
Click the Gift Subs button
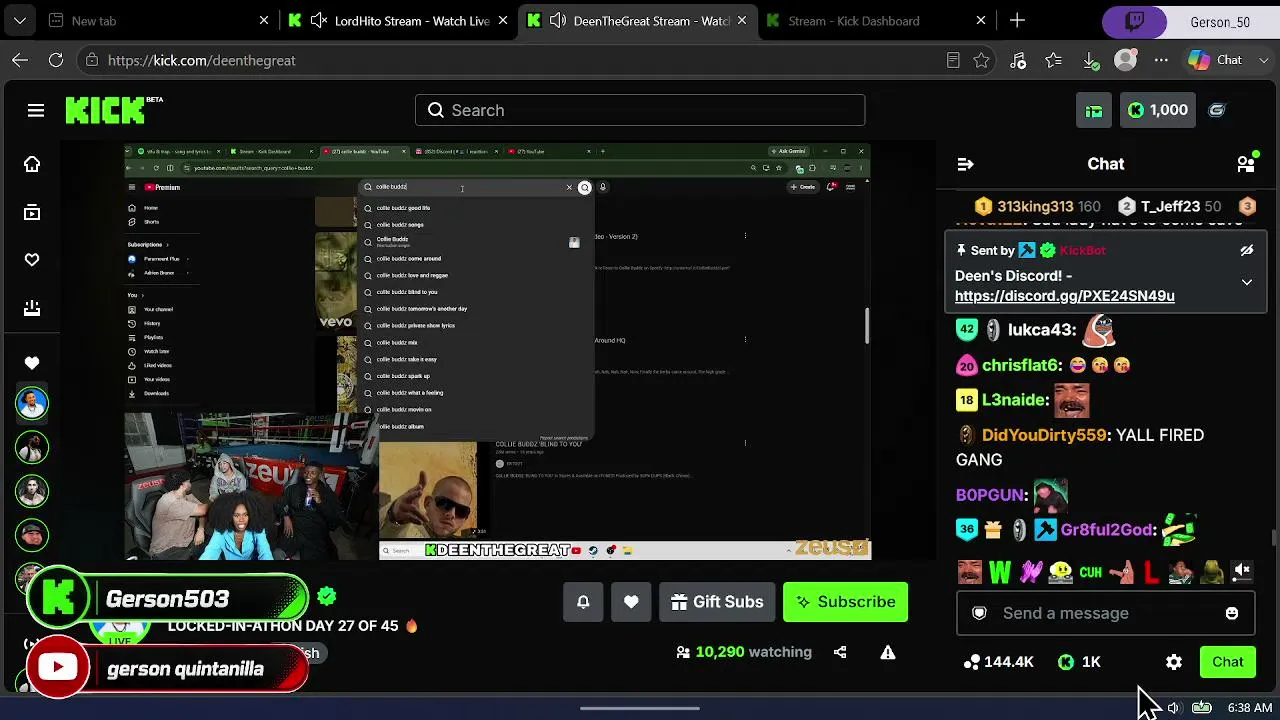(717, 602)
